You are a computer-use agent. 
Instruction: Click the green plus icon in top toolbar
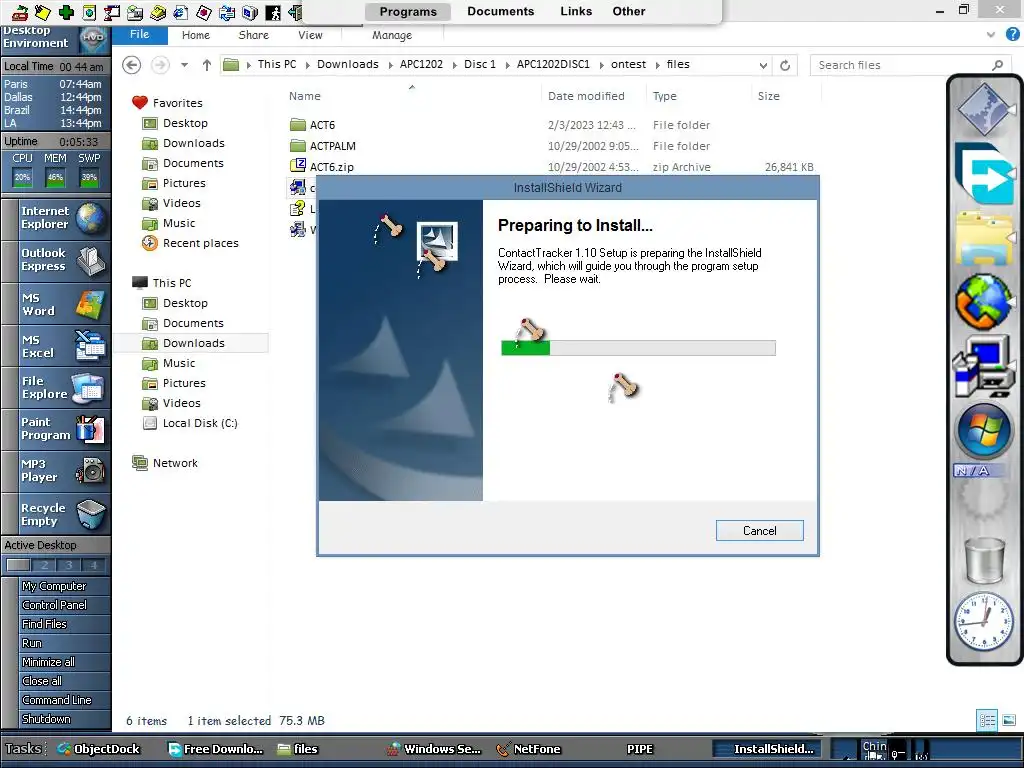click(66, 12)
